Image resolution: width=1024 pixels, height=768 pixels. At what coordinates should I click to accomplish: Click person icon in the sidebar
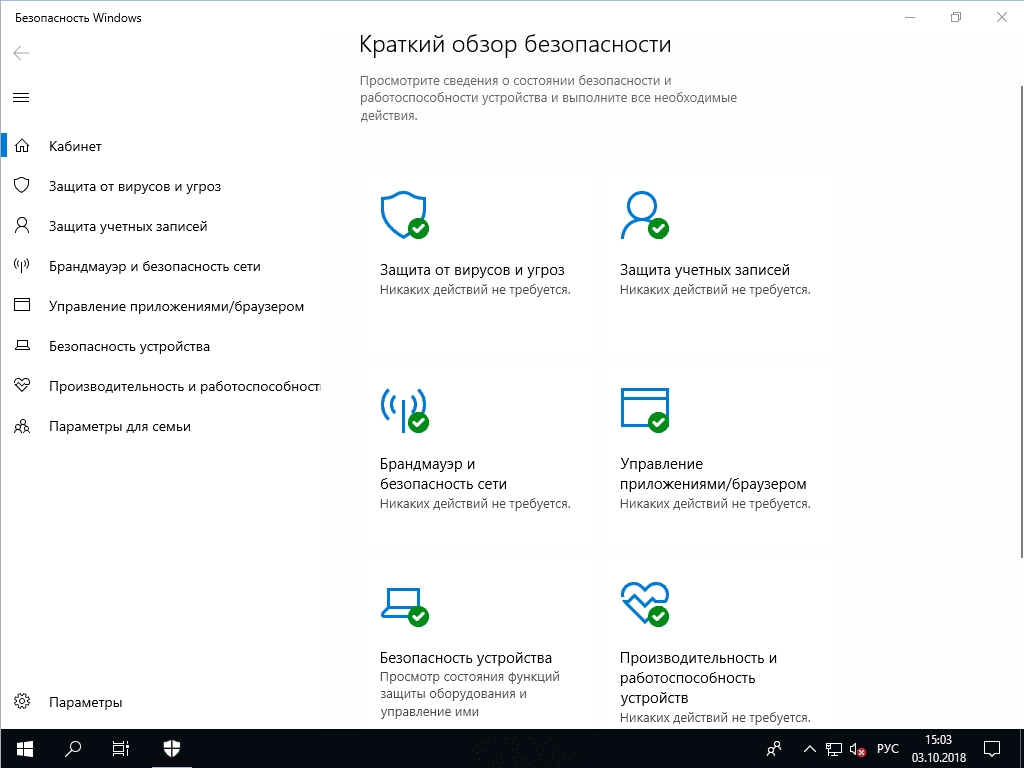[22, 226]
